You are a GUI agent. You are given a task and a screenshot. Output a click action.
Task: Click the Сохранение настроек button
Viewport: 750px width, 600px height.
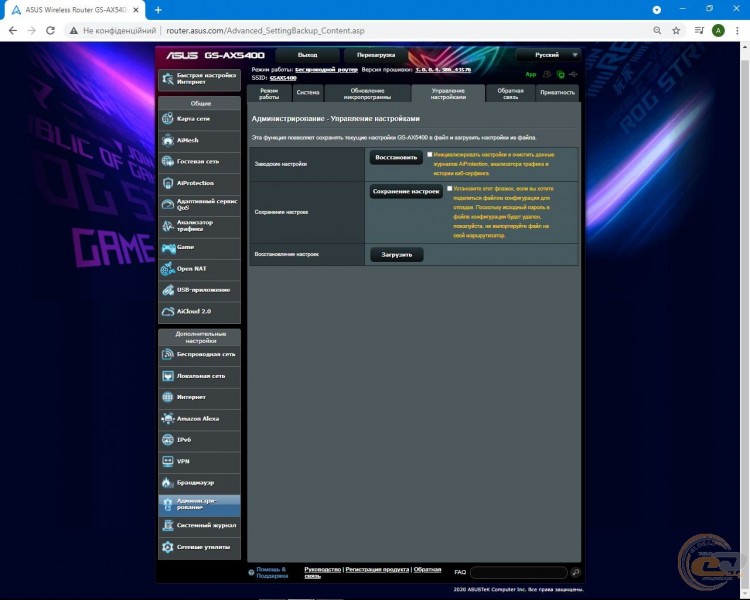[x=406, y=191]
